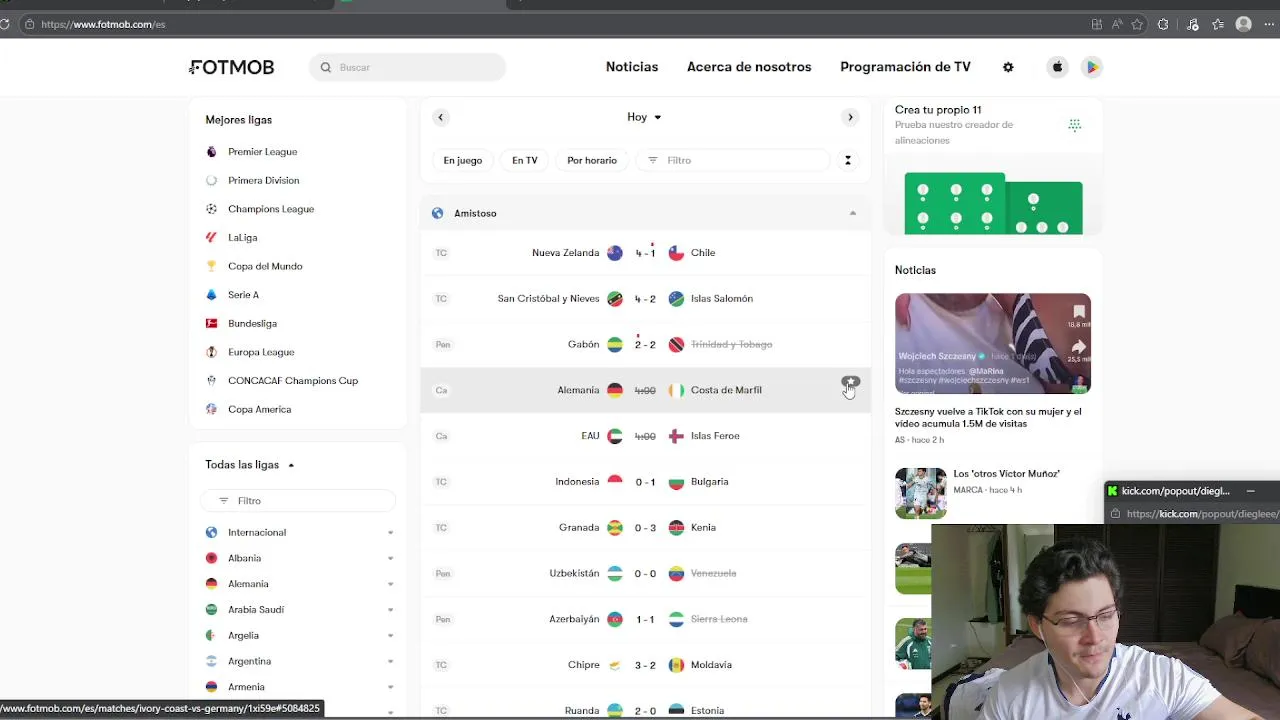Click the FotMob logo
The height and width of the screenshot is (720, 1280).
coord(232,67)
